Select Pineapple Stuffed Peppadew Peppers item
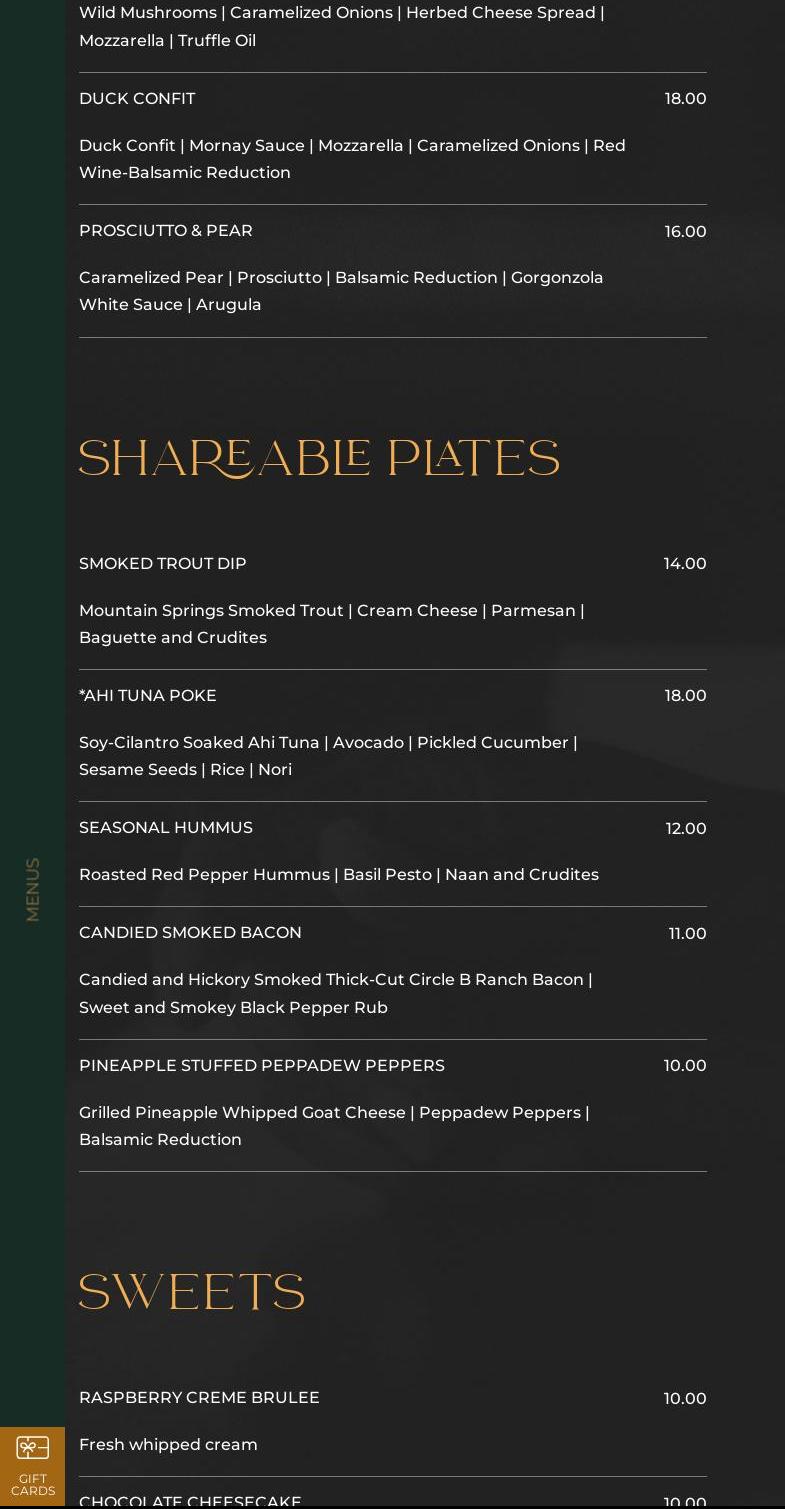The image size is (785, 1509). click(x=262, y=1066)
